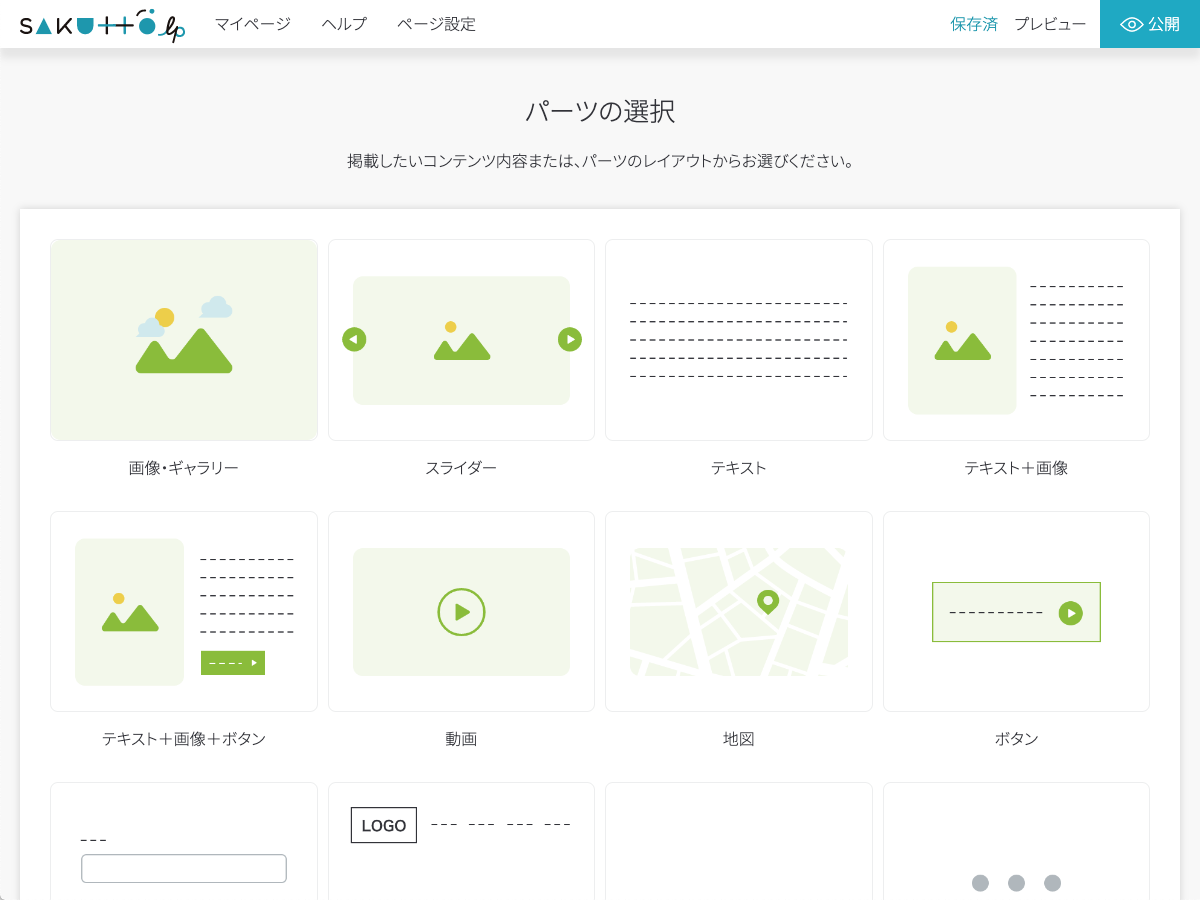
Task: Open the マイページ menu item
Action: (x=253, y=24)
